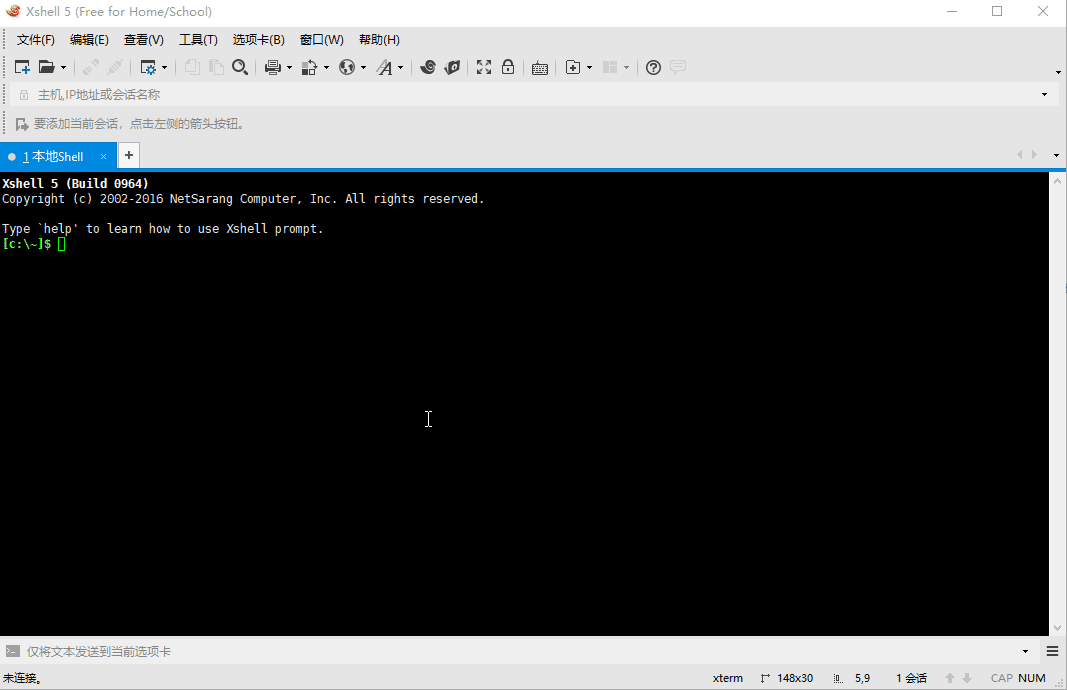Click the grayed-out Disconnect plug icon
The image size is (1067, 690).
(x=115, y=67)
